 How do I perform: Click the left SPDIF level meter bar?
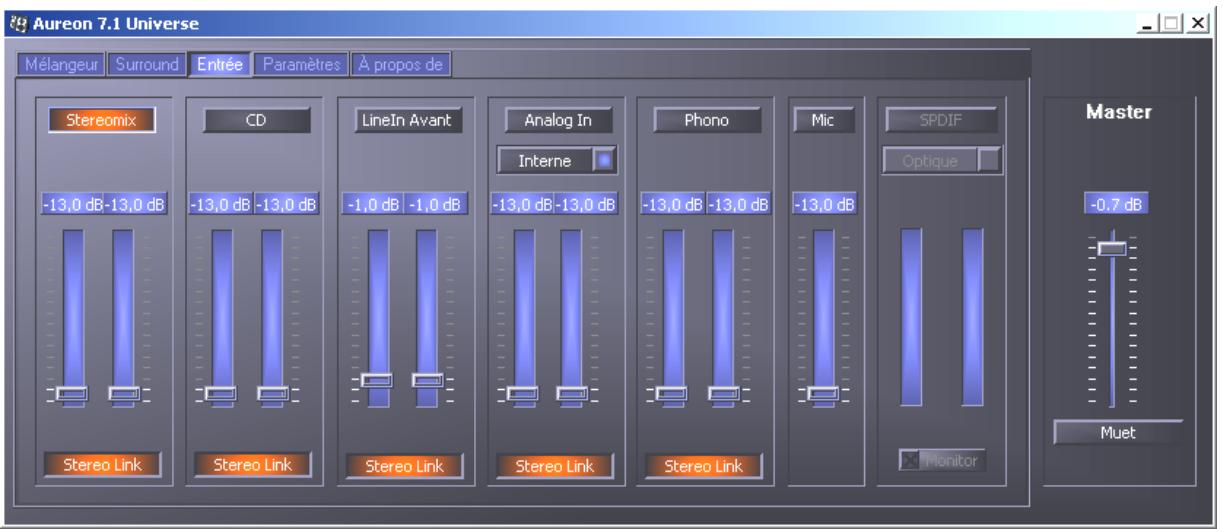click(911, 317)
